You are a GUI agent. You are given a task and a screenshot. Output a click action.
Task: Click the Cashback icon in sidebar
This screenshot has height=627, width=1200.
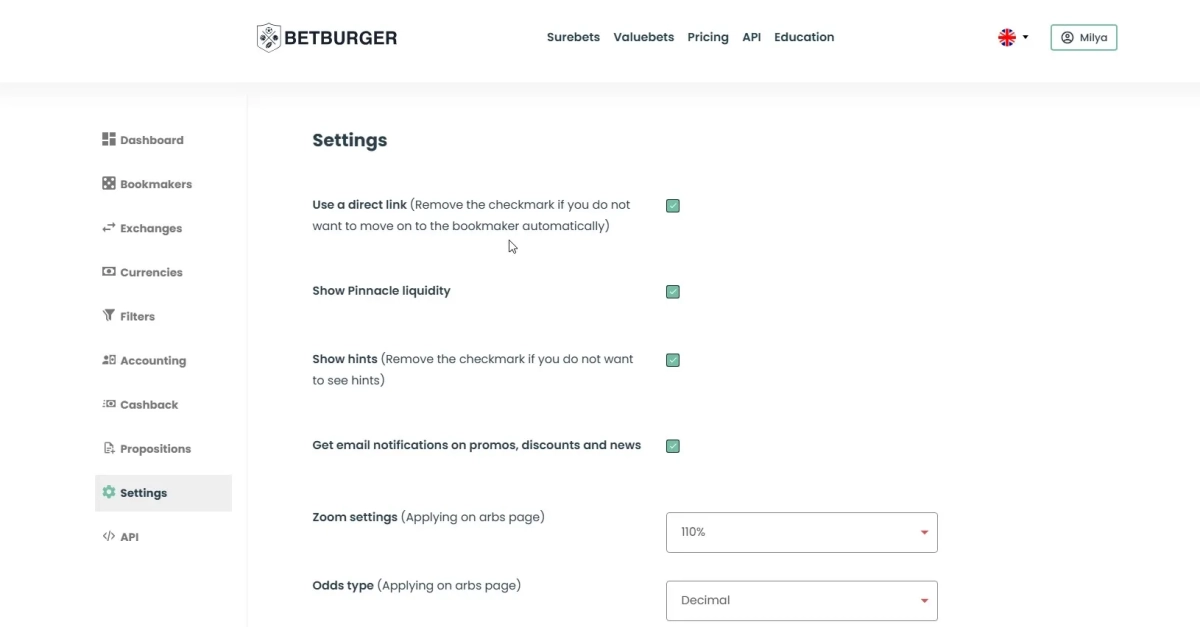[x=109, y=404]
